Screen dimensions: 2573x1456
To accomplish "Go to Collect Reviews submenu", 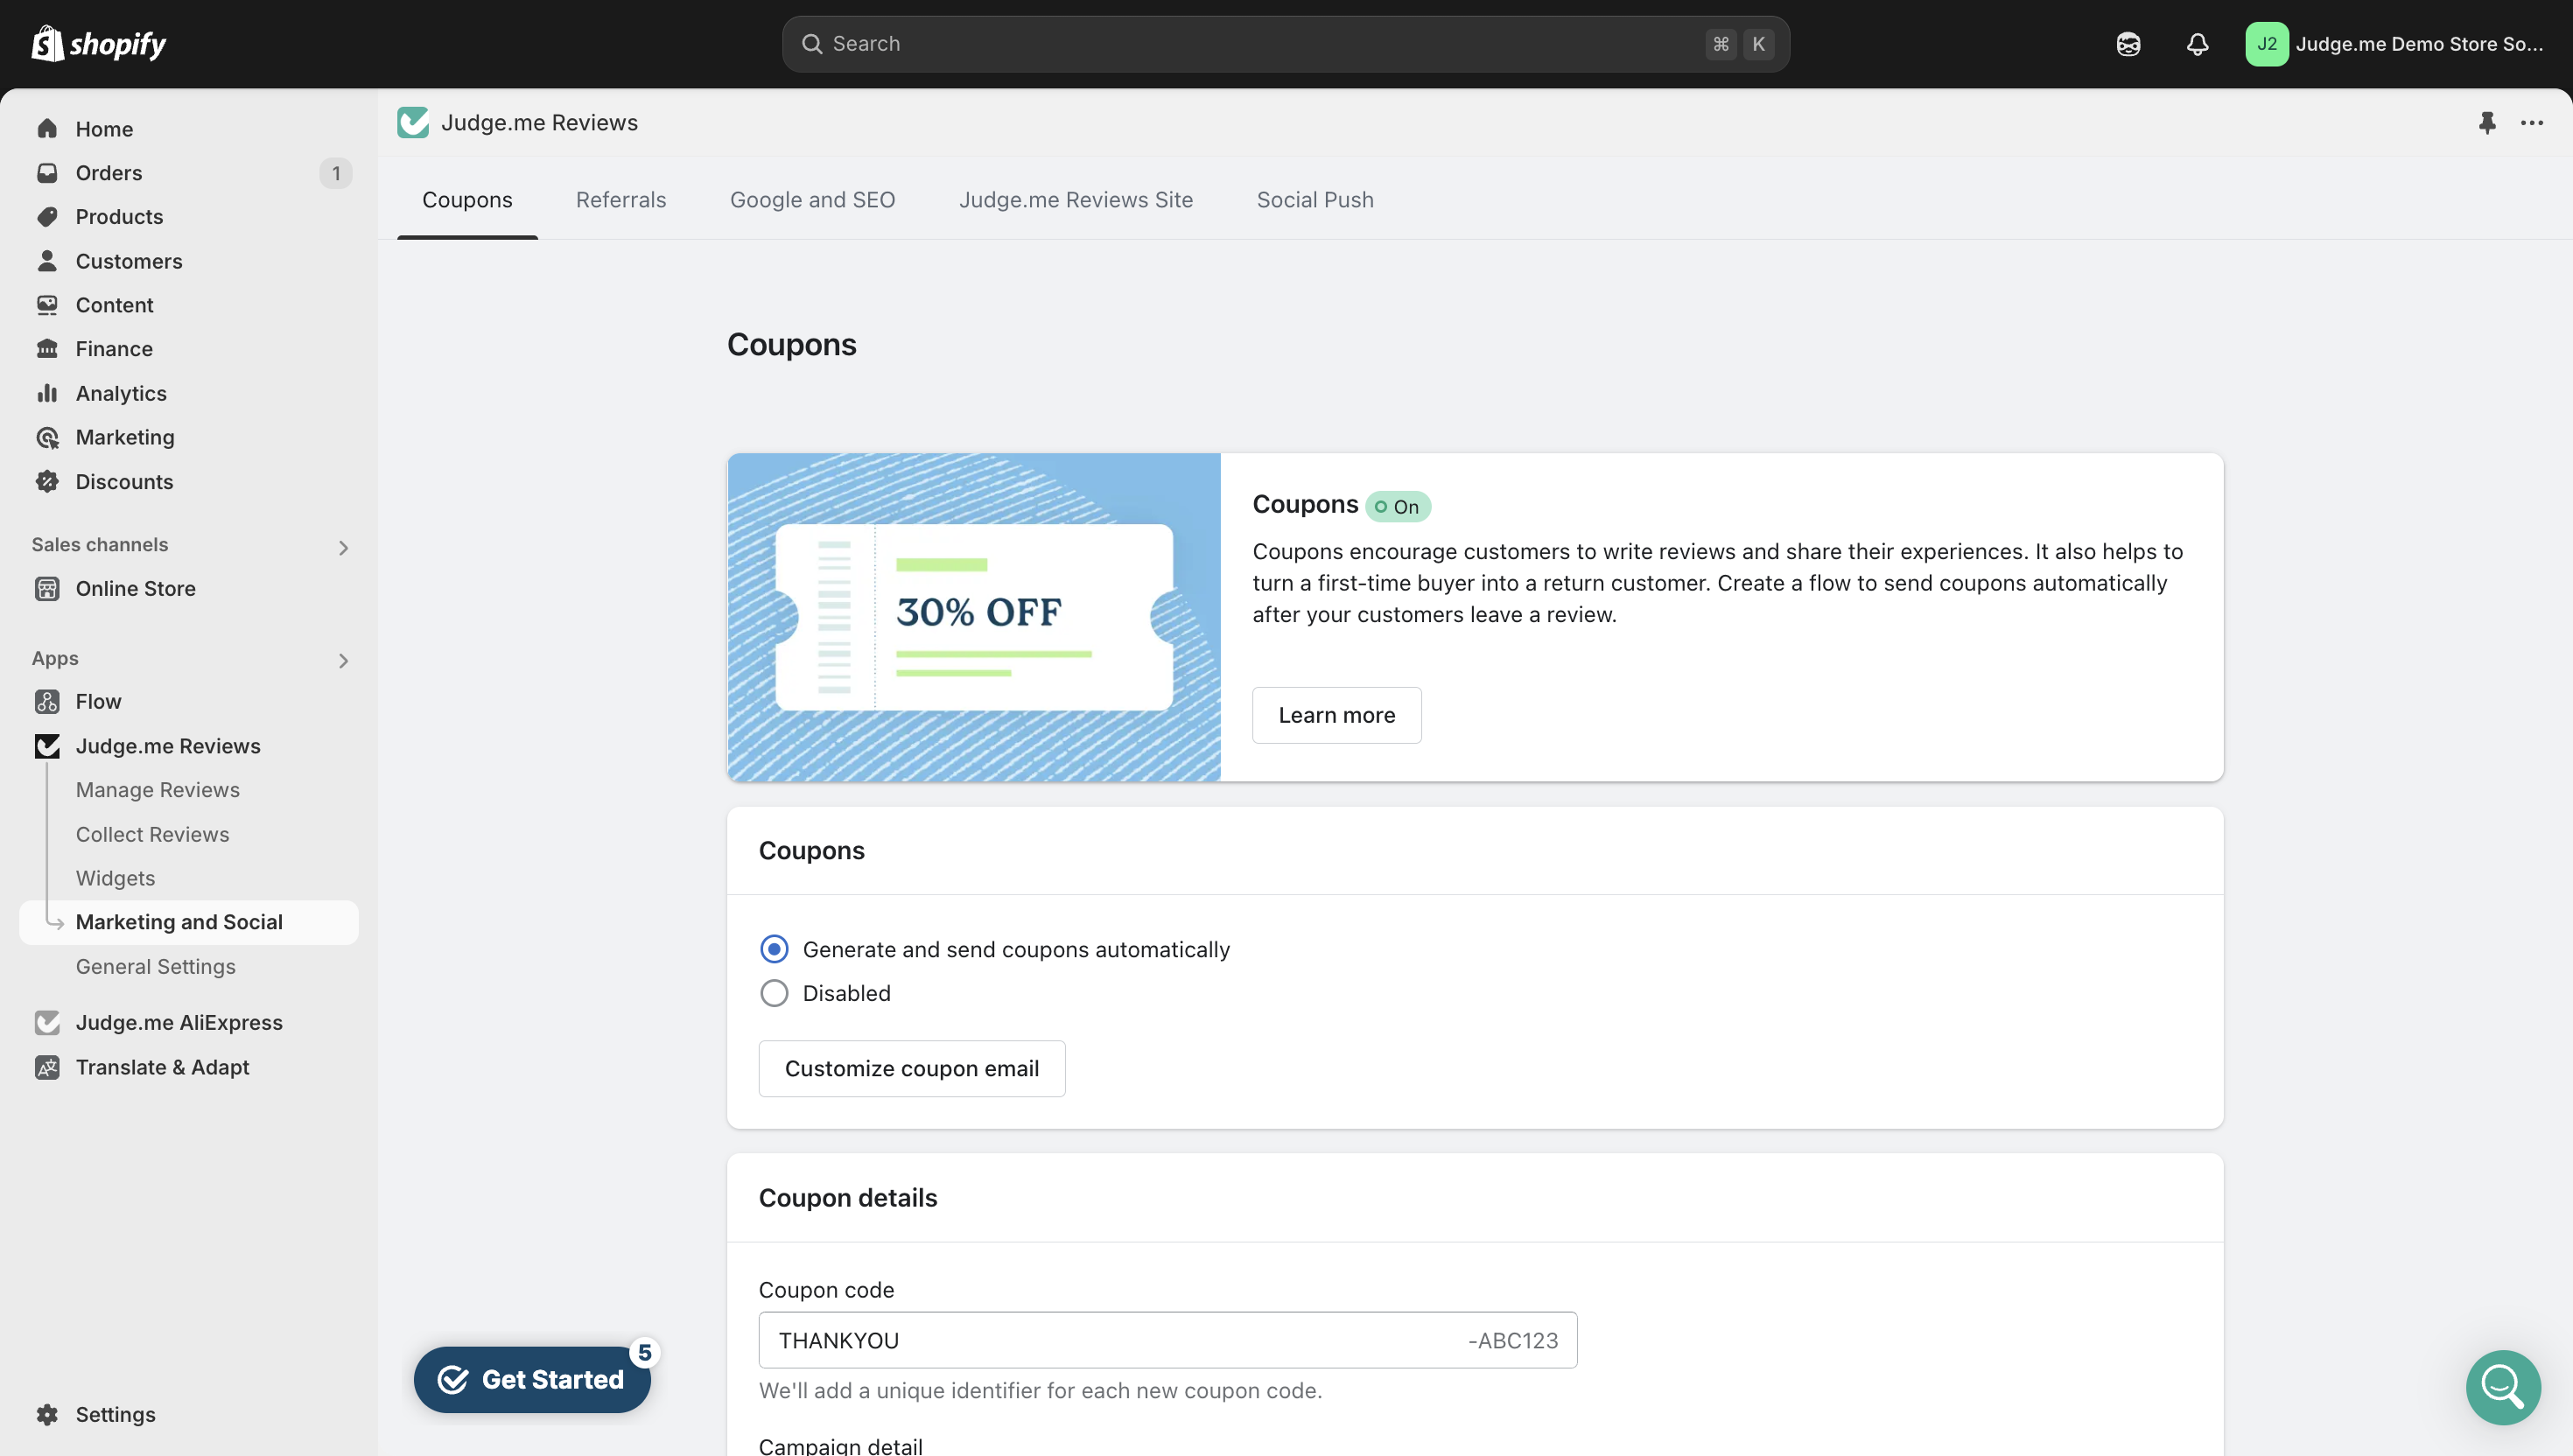I will (x=152, y=834).
